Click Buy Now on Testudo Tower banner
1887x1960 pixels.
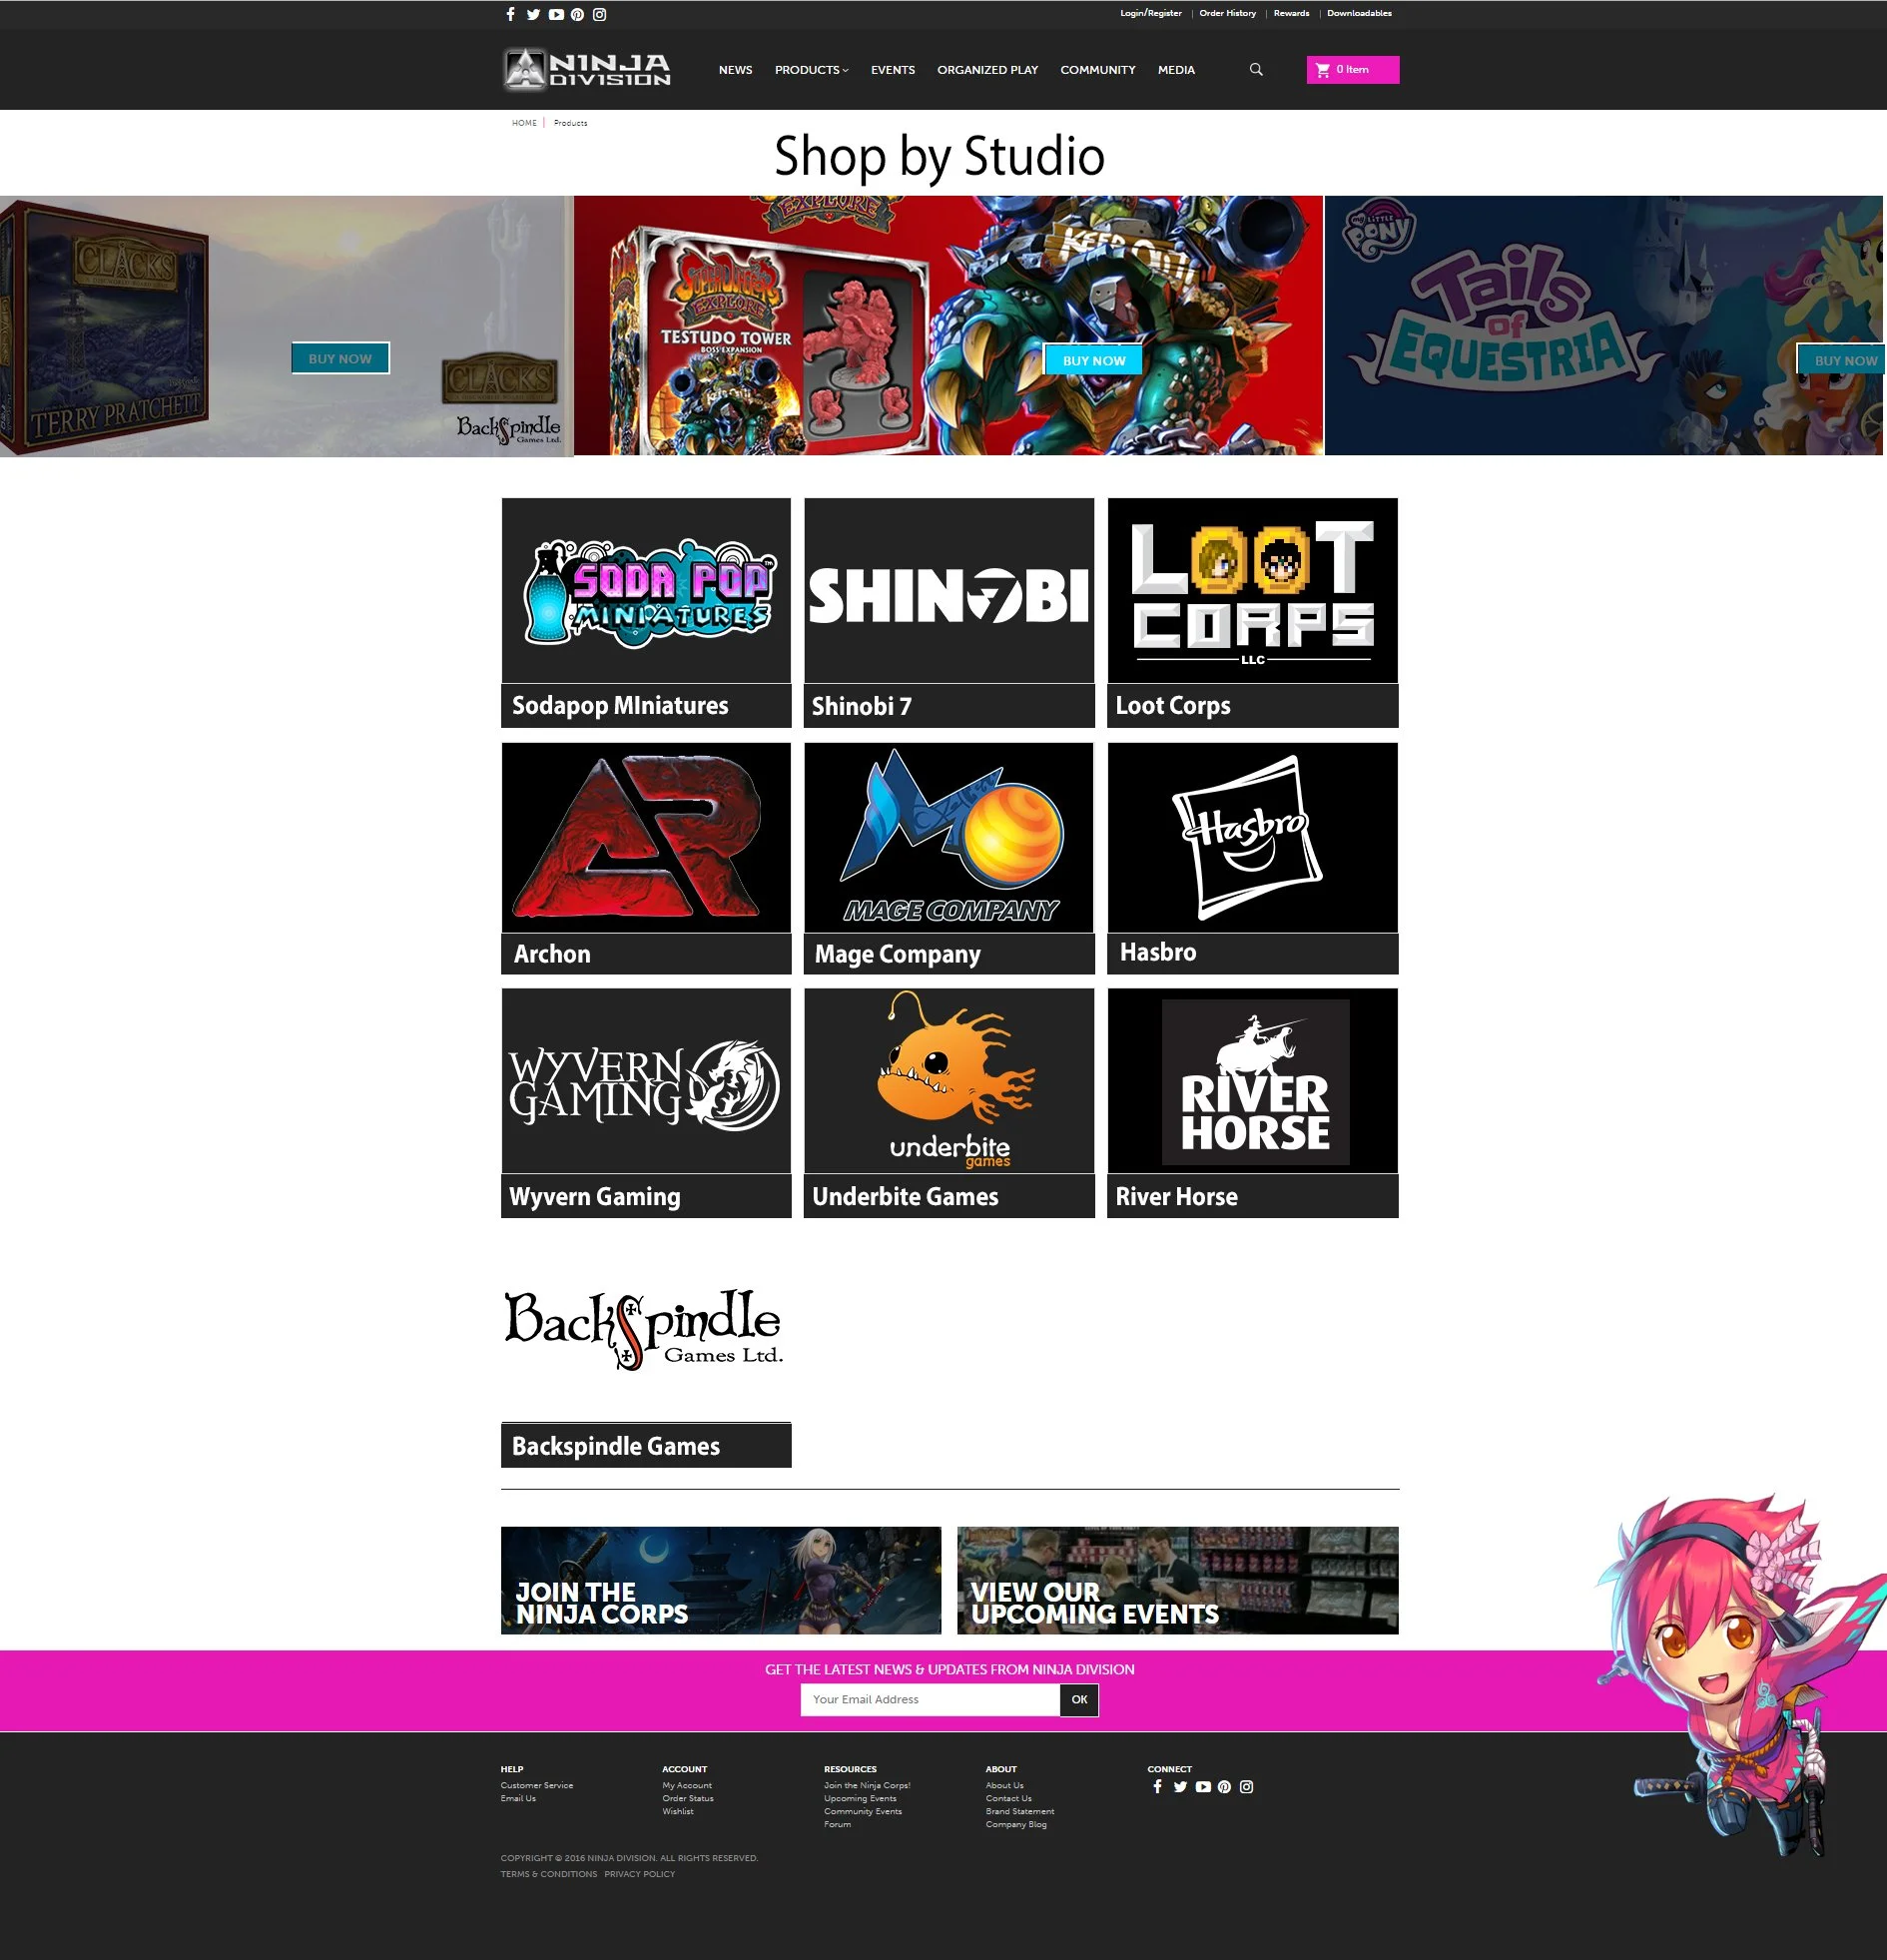[x=1094, y=360]
